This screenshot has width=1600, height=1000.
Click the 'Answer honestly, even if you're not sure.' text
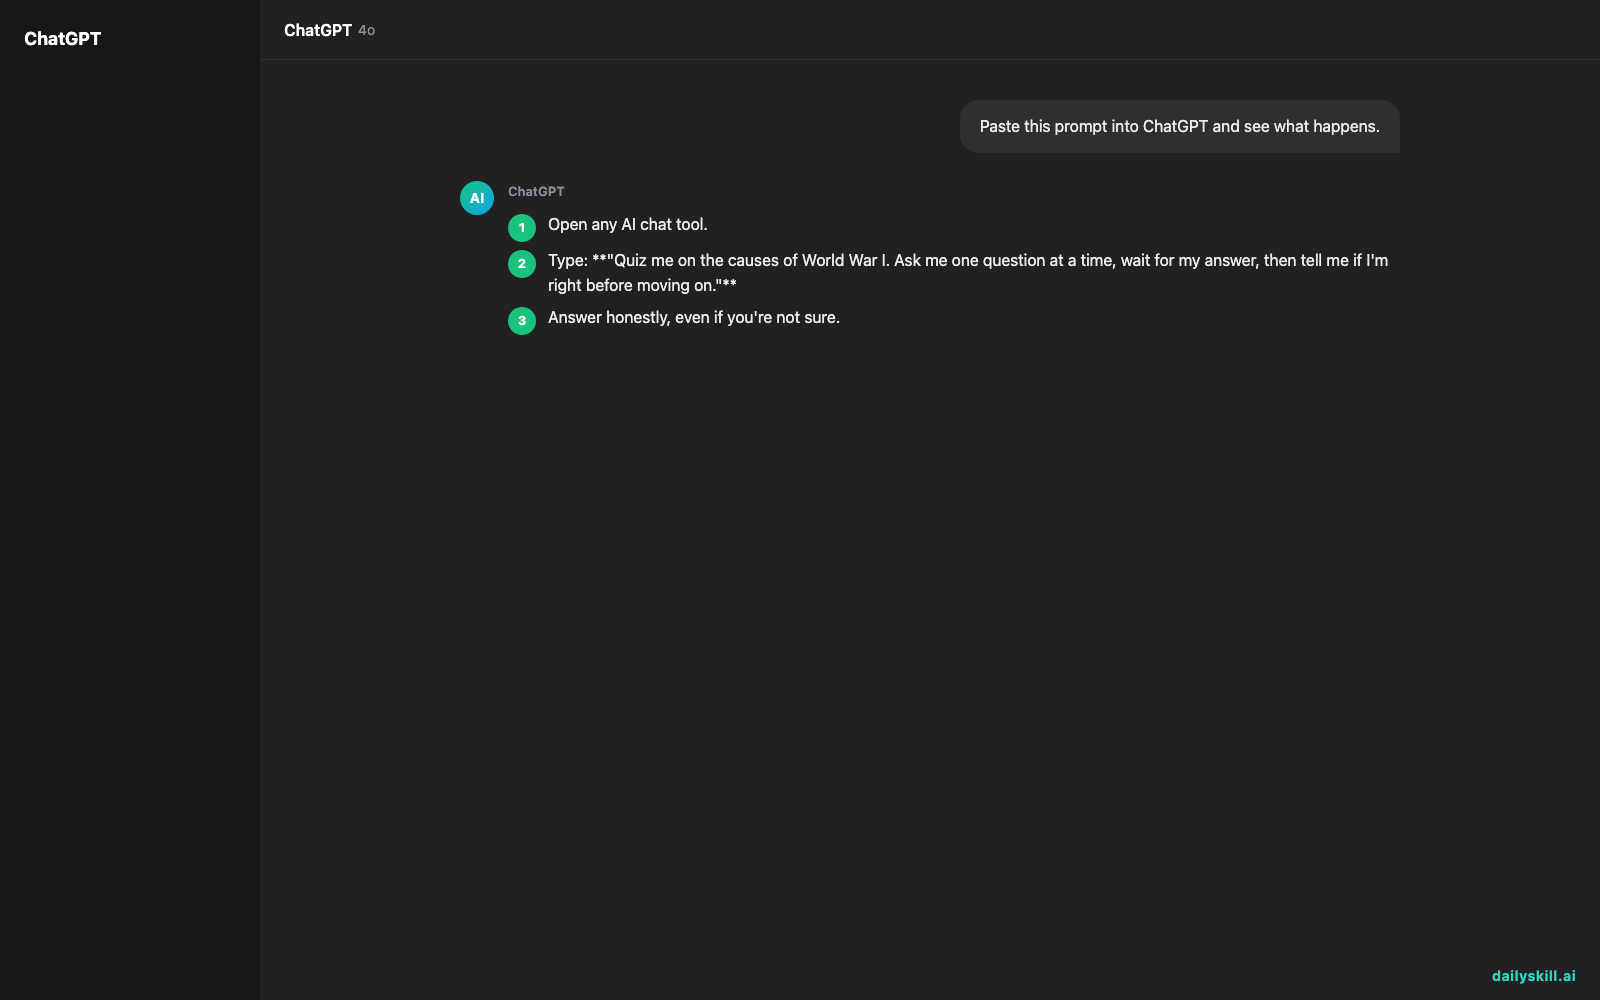point(694,318)
